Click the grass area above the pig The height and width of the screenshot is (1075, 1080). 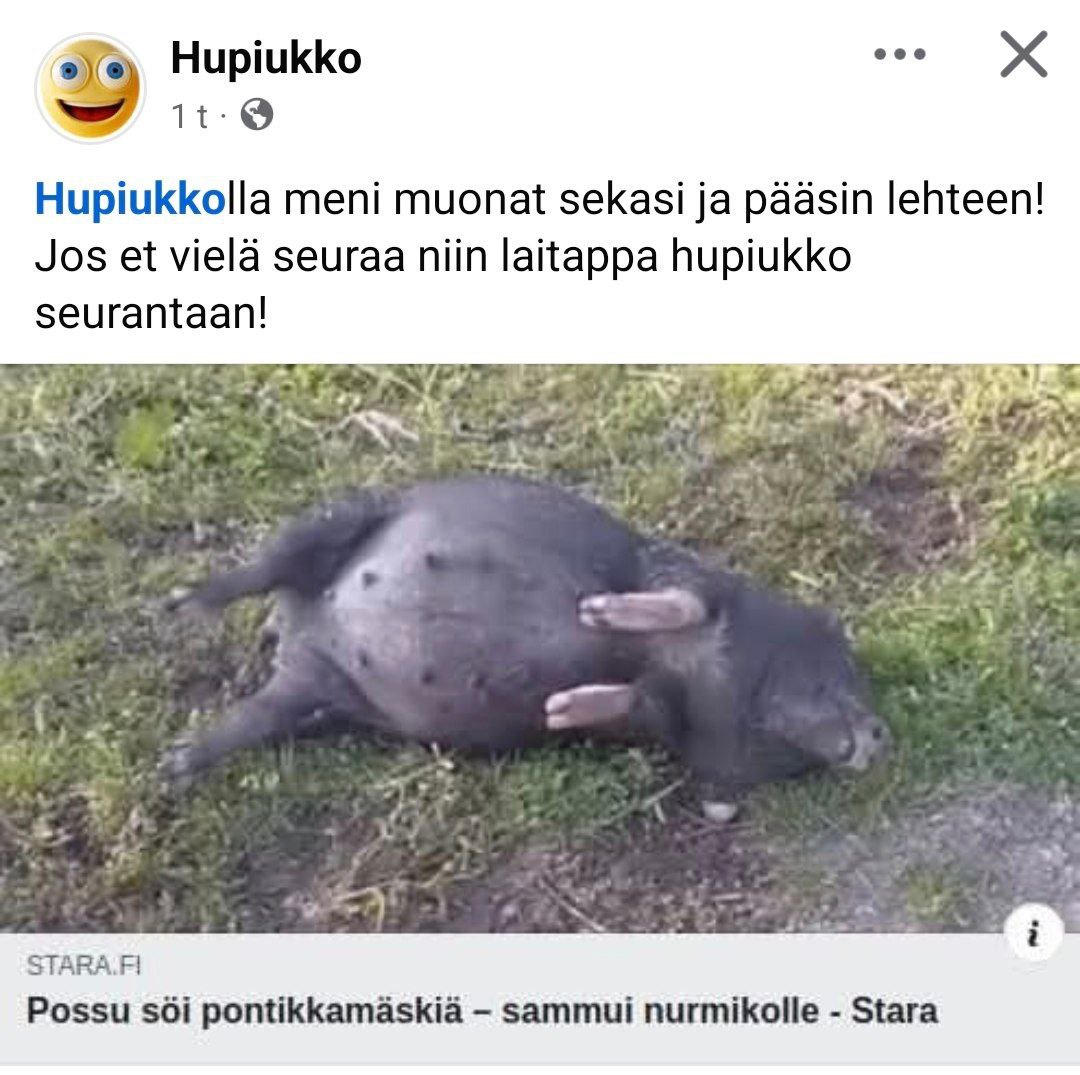pyautogui.click(x=540, y=420)
